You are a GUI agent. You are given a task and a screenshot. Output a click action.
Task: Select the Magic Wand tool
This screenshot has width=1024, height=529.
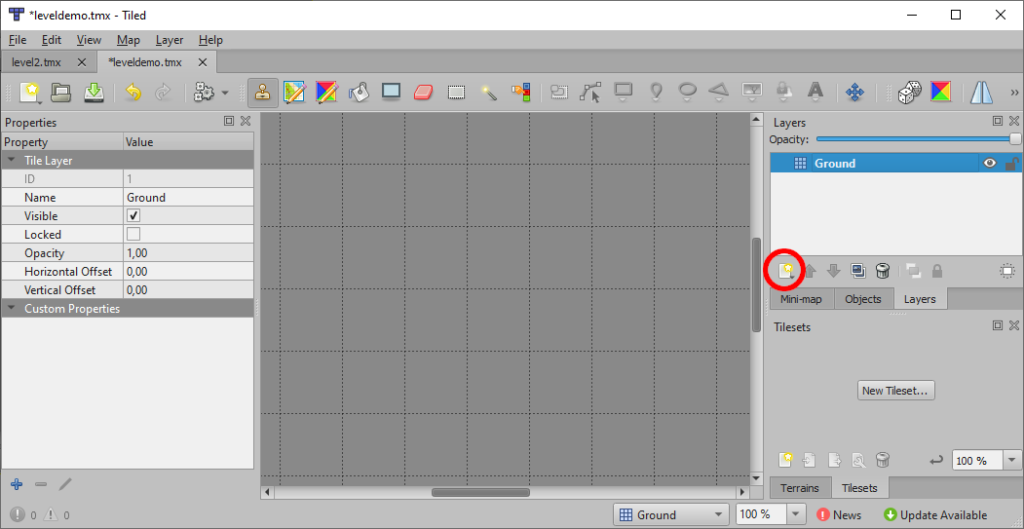[x=488, y=93]
